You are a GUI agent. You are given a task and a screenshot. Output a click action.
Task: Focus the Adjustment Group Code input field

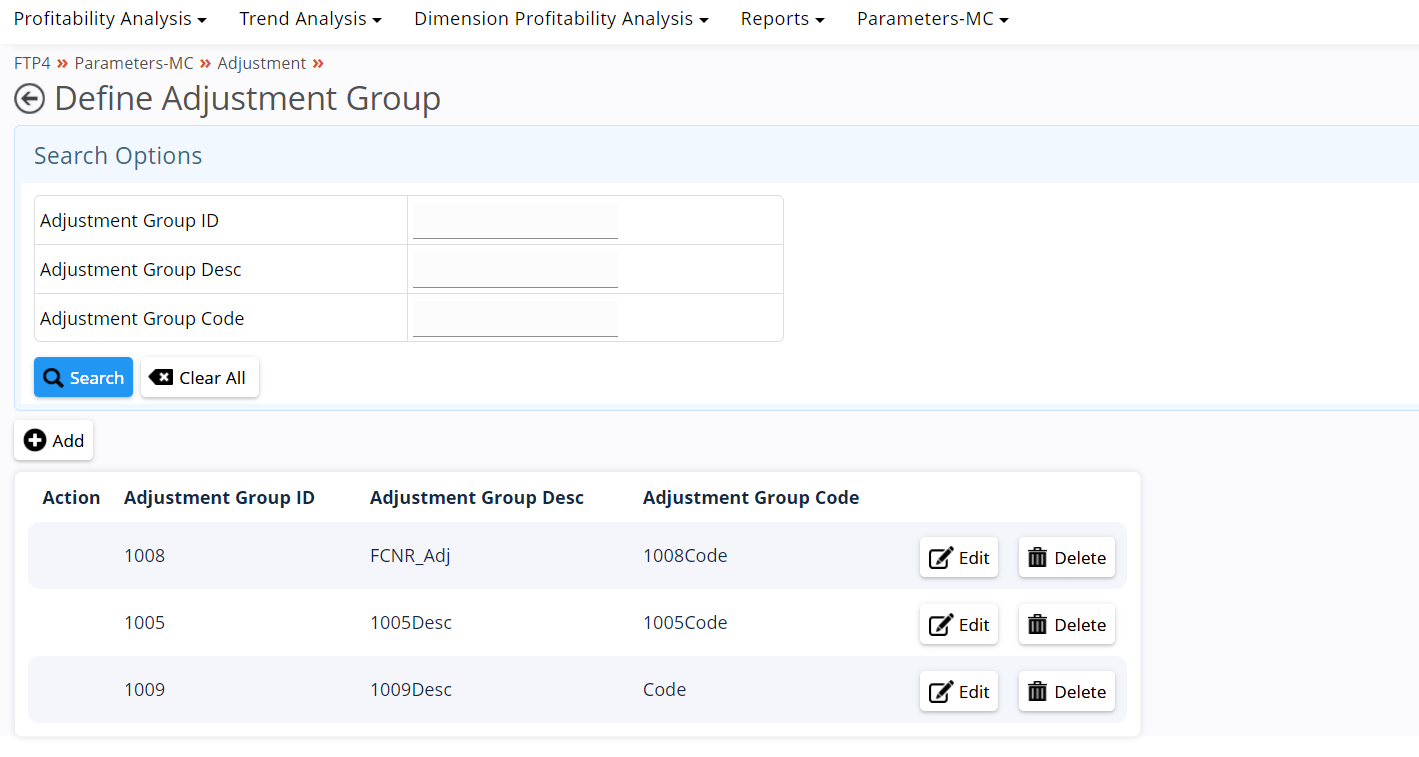[515, 319]
